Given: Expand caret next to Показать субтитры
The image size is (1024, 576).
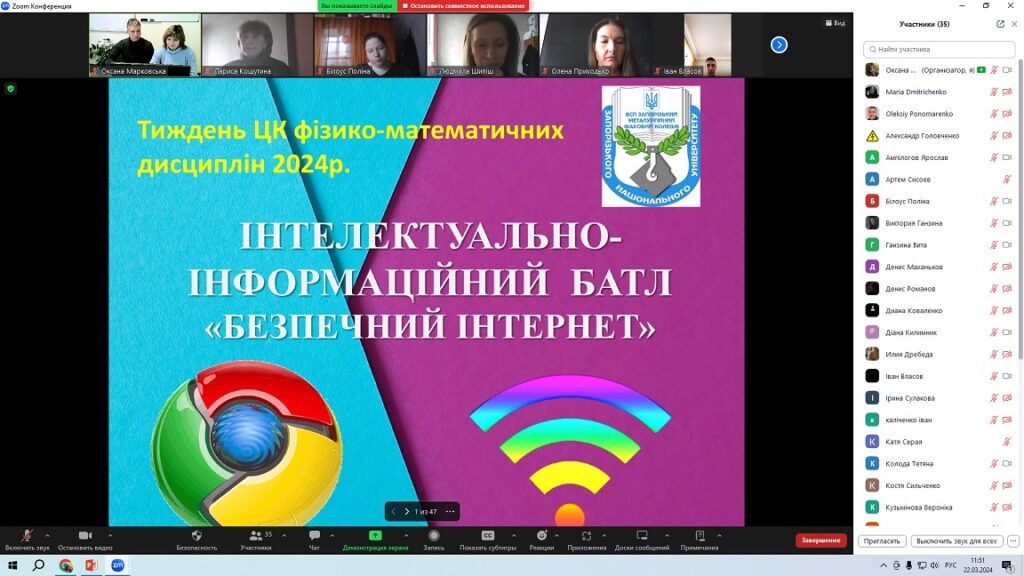Looking at the screenshot, I should [513, 536].
